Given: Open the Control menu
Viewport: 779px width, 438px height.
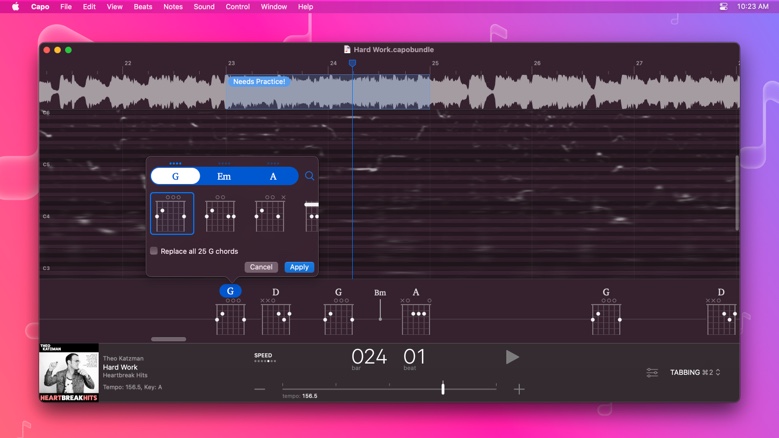Looking at the screenshot, I should tap(237, 6).
